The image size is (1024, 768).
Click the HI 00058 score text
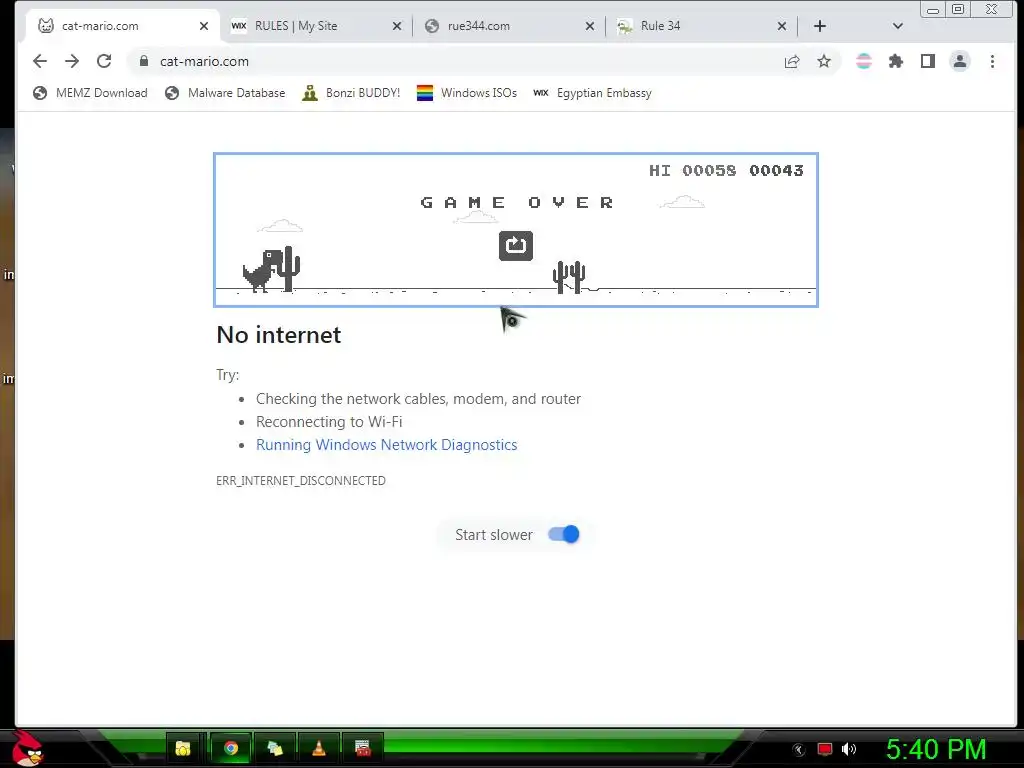click(x=692, y=170)
